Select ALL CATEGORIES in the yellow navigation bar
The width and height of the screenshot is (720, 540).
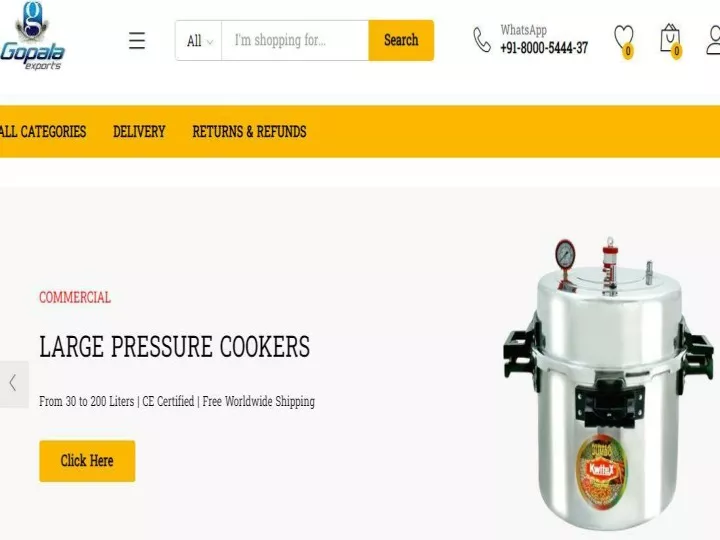(43, 132)
